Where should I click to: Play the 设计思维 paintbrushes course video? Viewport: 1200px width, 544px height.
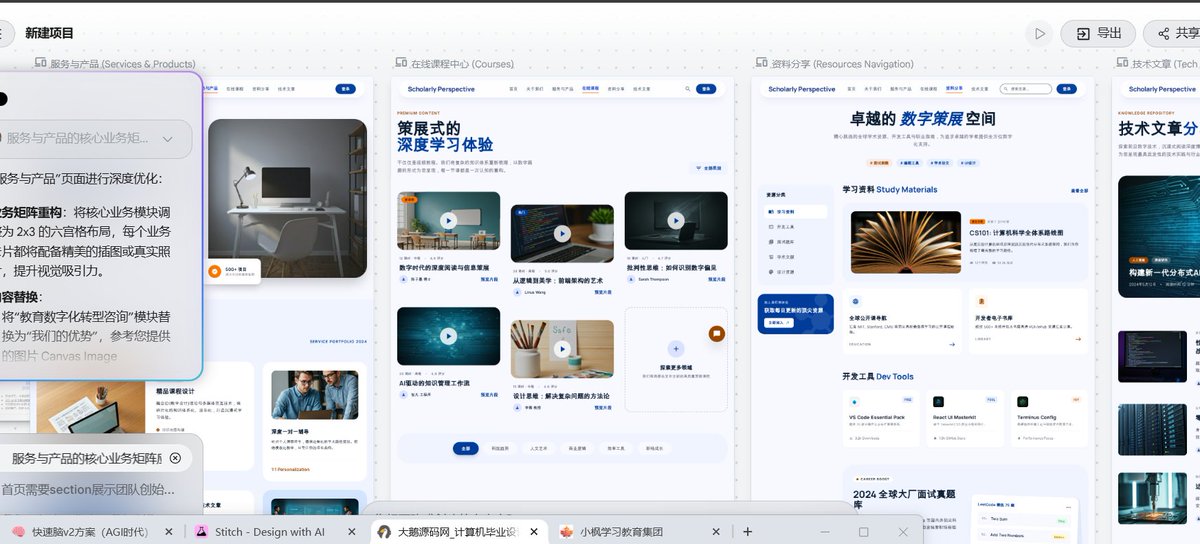point(562,349)
